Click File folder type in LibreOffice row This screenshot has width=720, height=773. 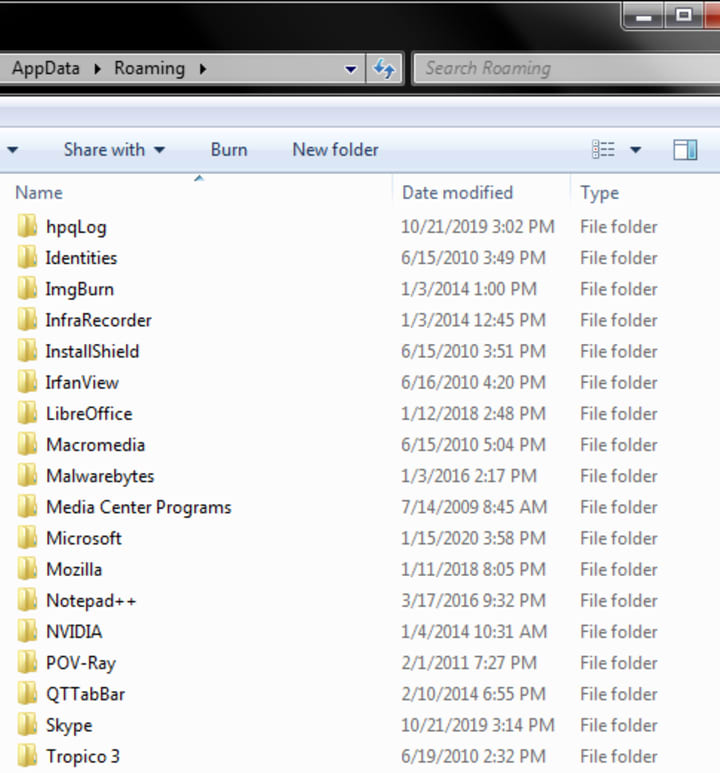(619, 414)
